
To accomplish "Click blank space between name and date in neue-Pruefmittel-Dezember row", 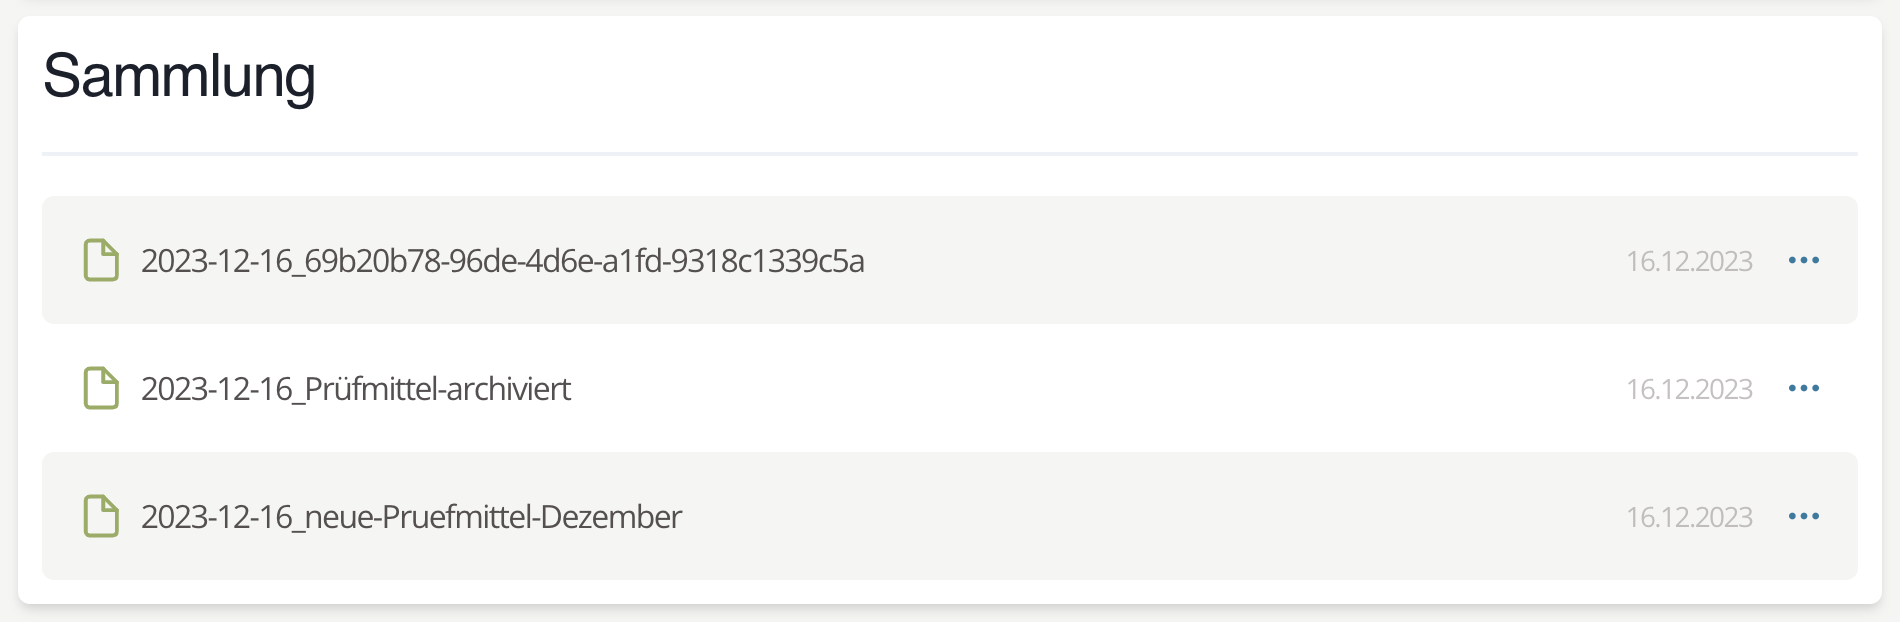I will pyautogui.click(x=1150, y=516).
